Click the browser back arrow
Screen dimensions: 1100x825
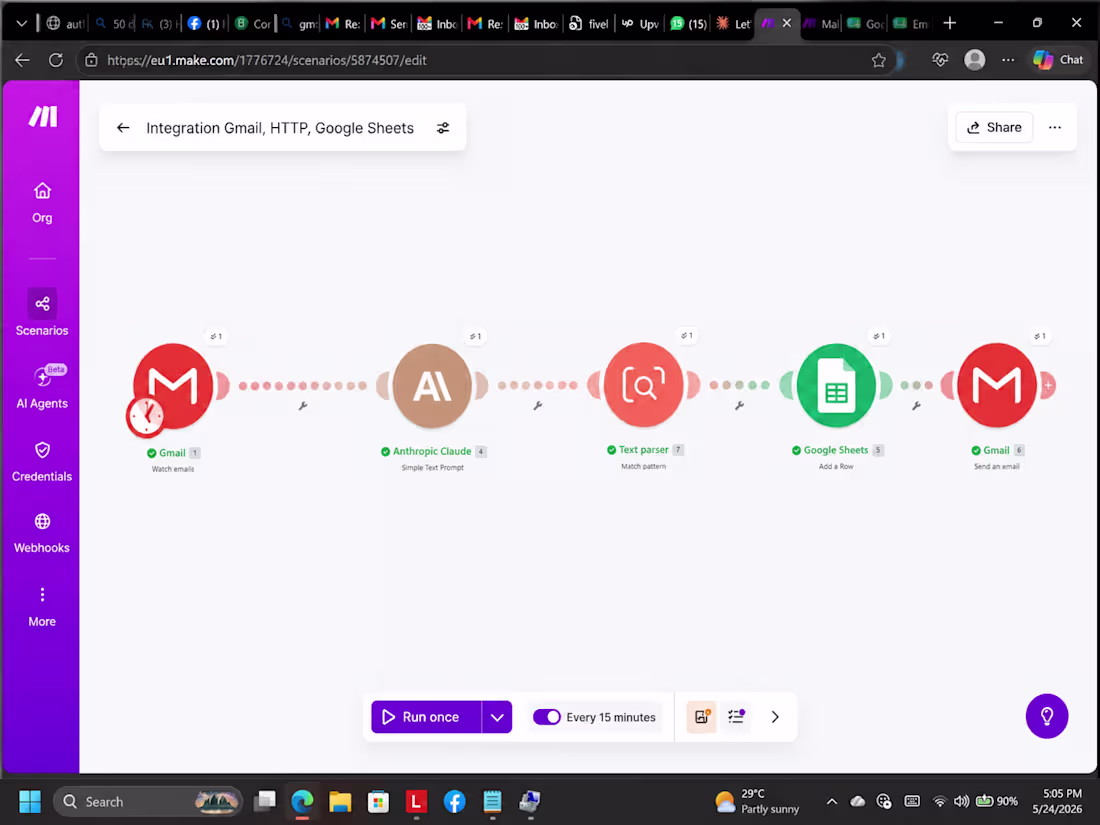[22, 60]
